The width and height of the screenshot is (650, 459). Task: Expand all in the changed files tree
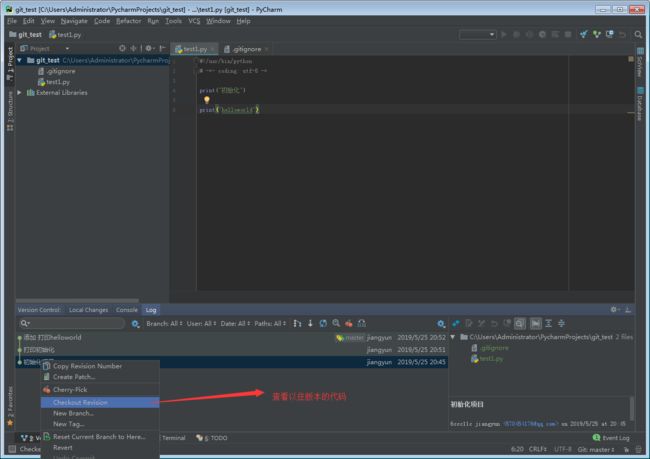click(548, 323)
